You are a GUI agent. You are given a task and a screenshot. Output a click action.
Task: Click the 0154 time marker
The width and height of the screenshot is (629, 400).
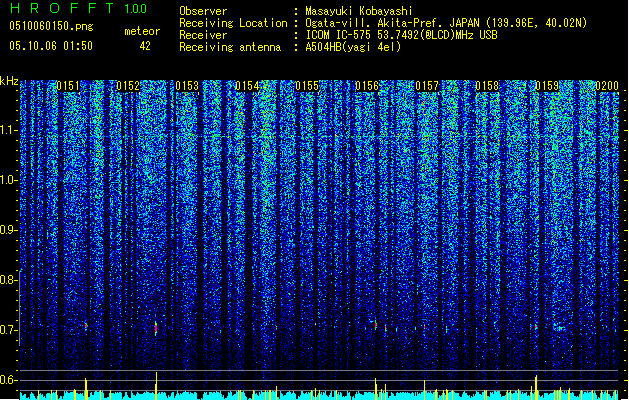pyautogui.click(x=247, y=86)
